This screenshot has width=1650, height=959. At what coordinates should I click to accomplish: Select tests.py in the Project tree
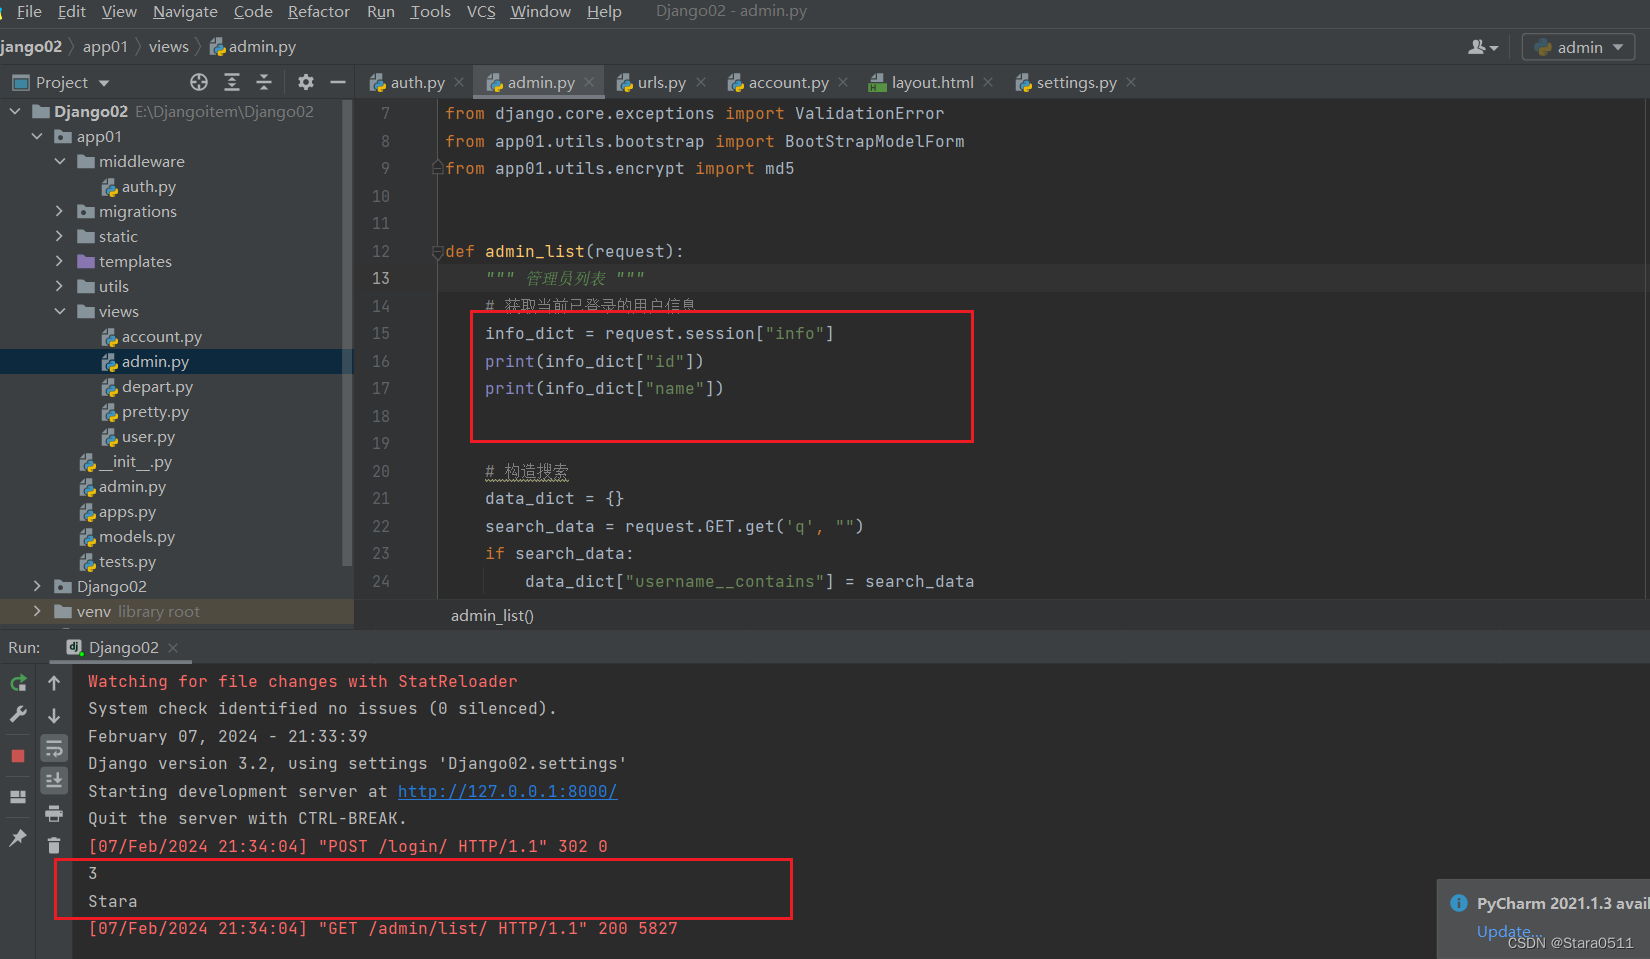point(127,561)
